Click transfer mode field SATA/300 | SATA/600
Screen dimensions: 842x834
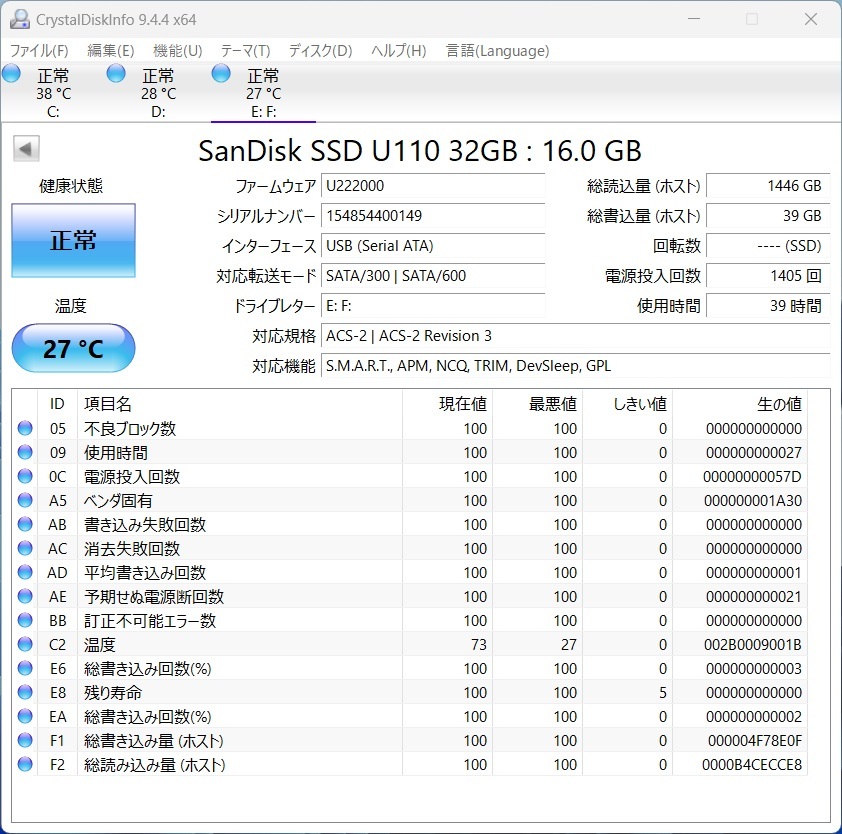[433, 276]
